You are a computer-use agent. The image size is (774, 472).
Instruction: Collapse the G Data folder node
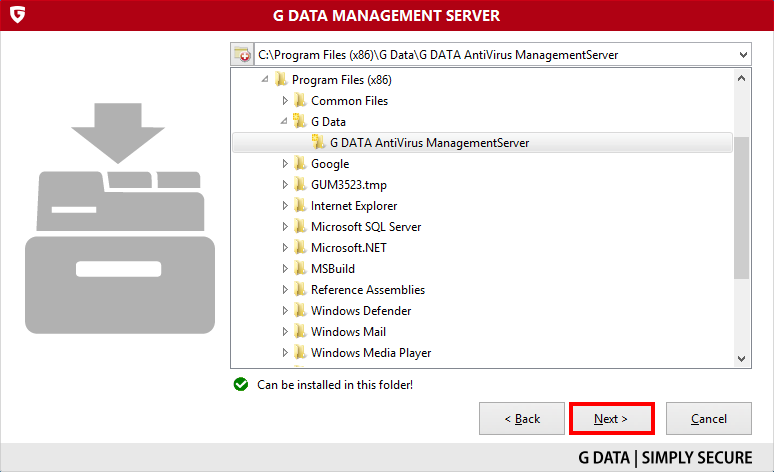pyautogui.click(x=284, y=121)
